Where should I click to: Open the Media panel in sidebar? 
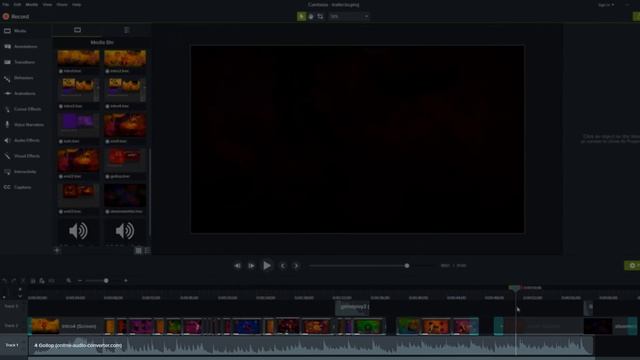15,31
